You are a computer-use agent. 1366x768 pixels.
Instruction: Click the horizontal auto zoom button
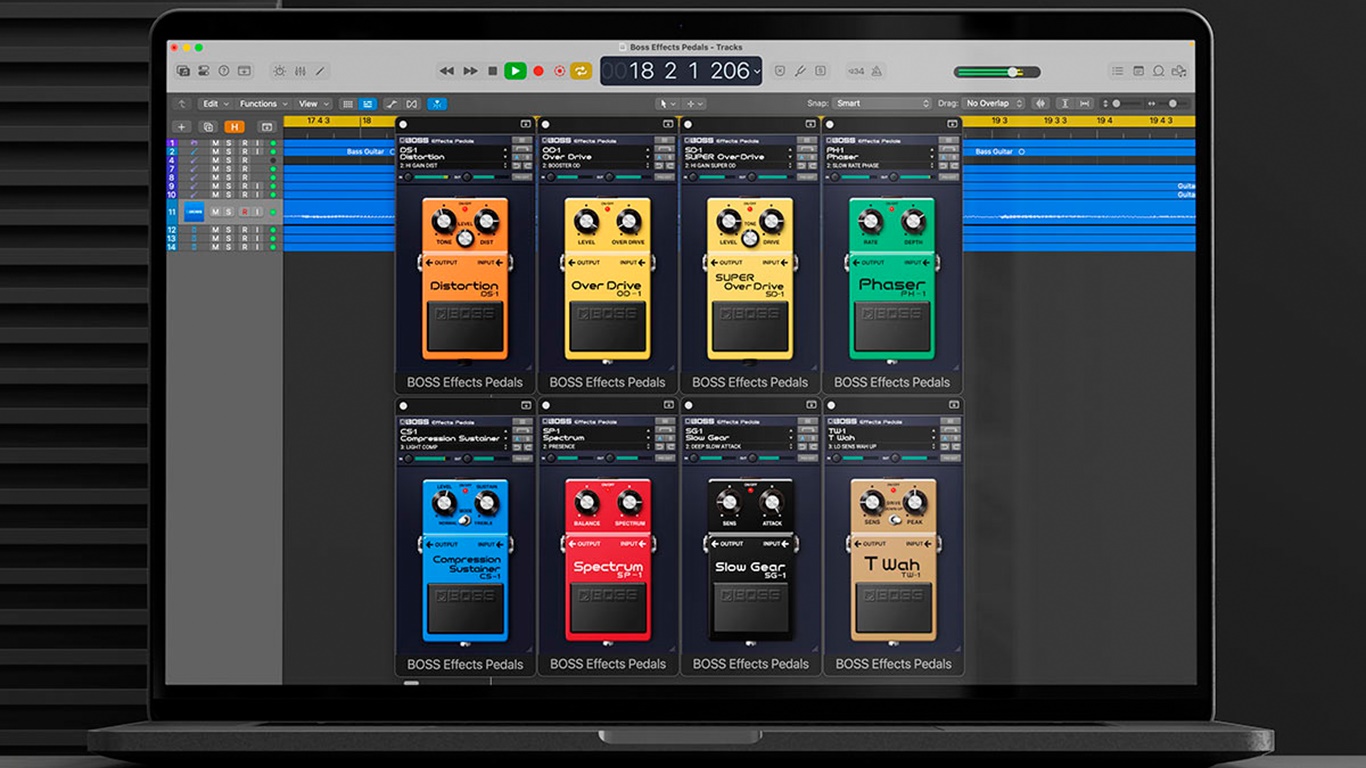pos(1085,104)
